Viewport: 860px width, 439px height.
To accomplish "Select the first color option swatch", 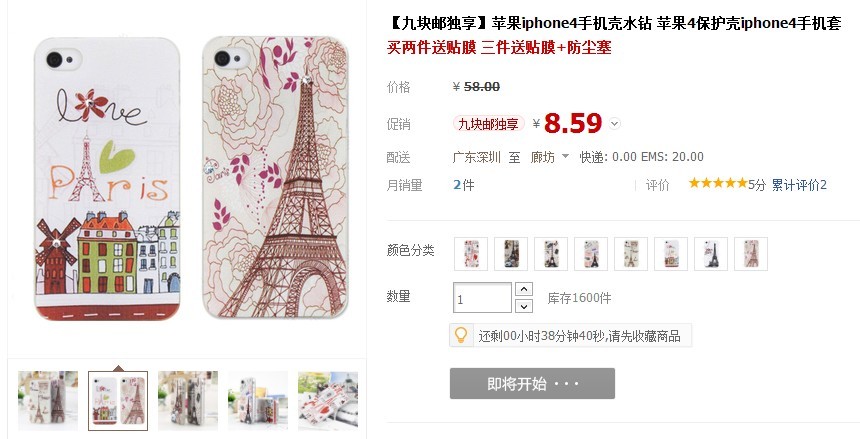I will tap(471, 254).
